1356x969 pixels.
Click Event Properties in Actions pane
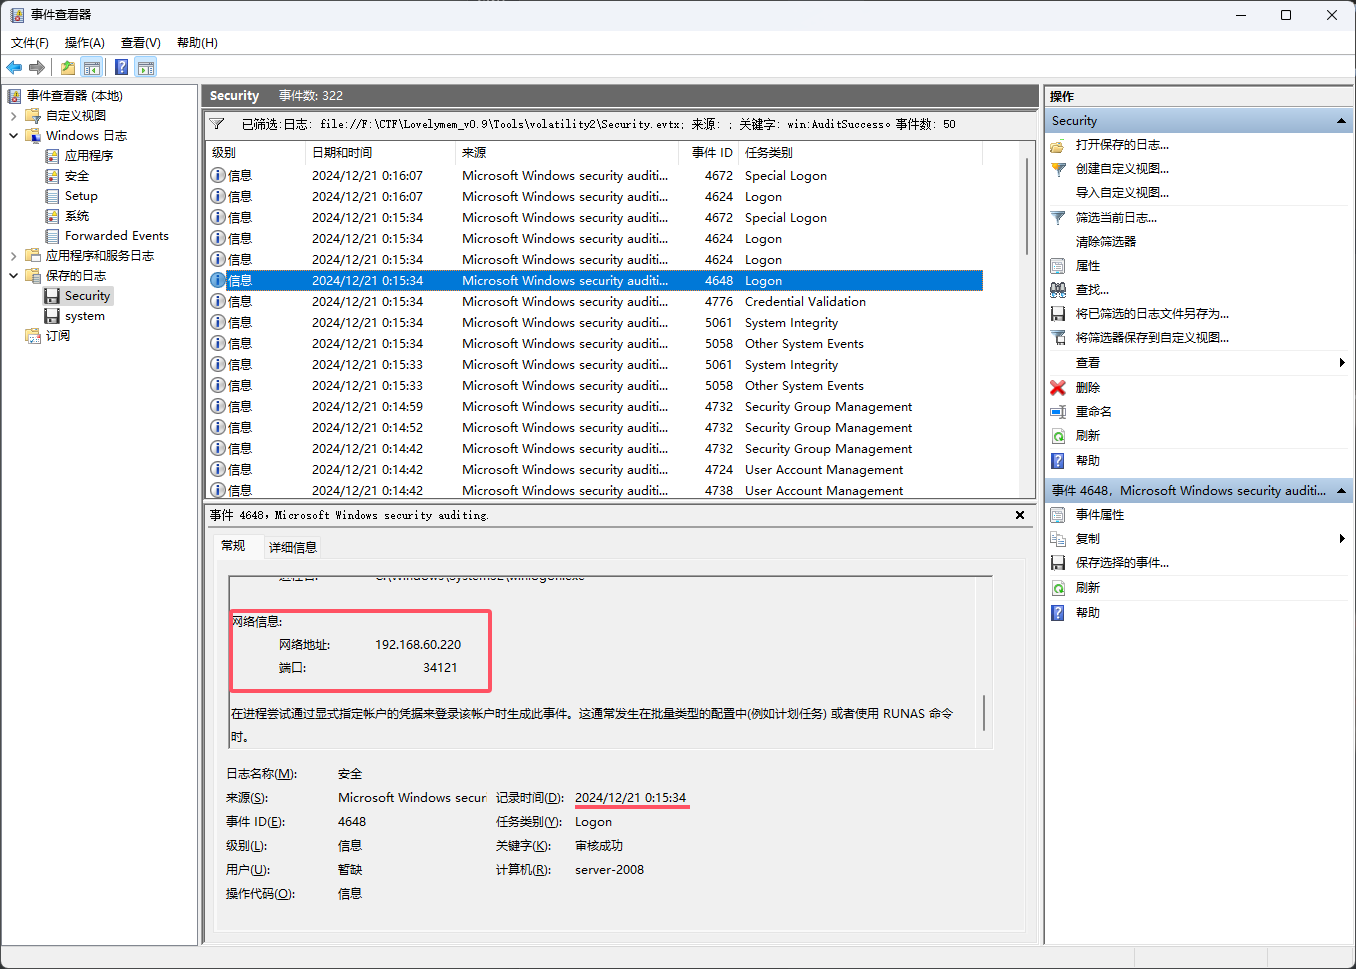[x=1099, y=515]
